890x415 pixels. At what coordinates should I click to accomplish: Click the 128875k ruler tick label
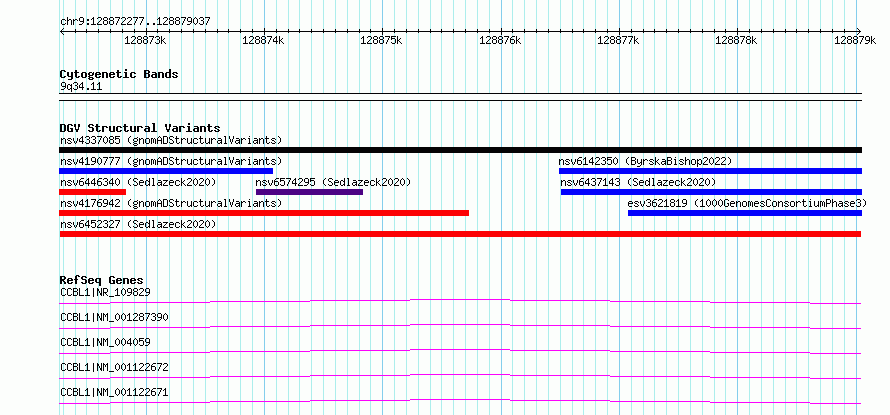click(381, 40)
